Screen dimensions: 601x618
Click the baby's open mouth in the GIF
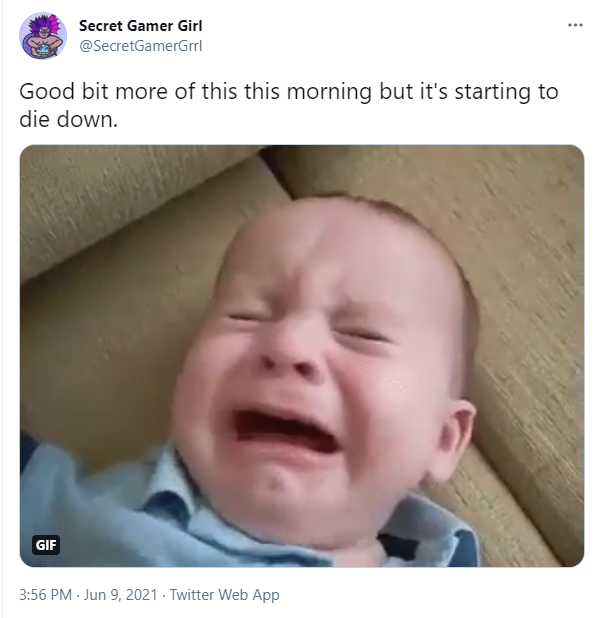pos(286,430)
